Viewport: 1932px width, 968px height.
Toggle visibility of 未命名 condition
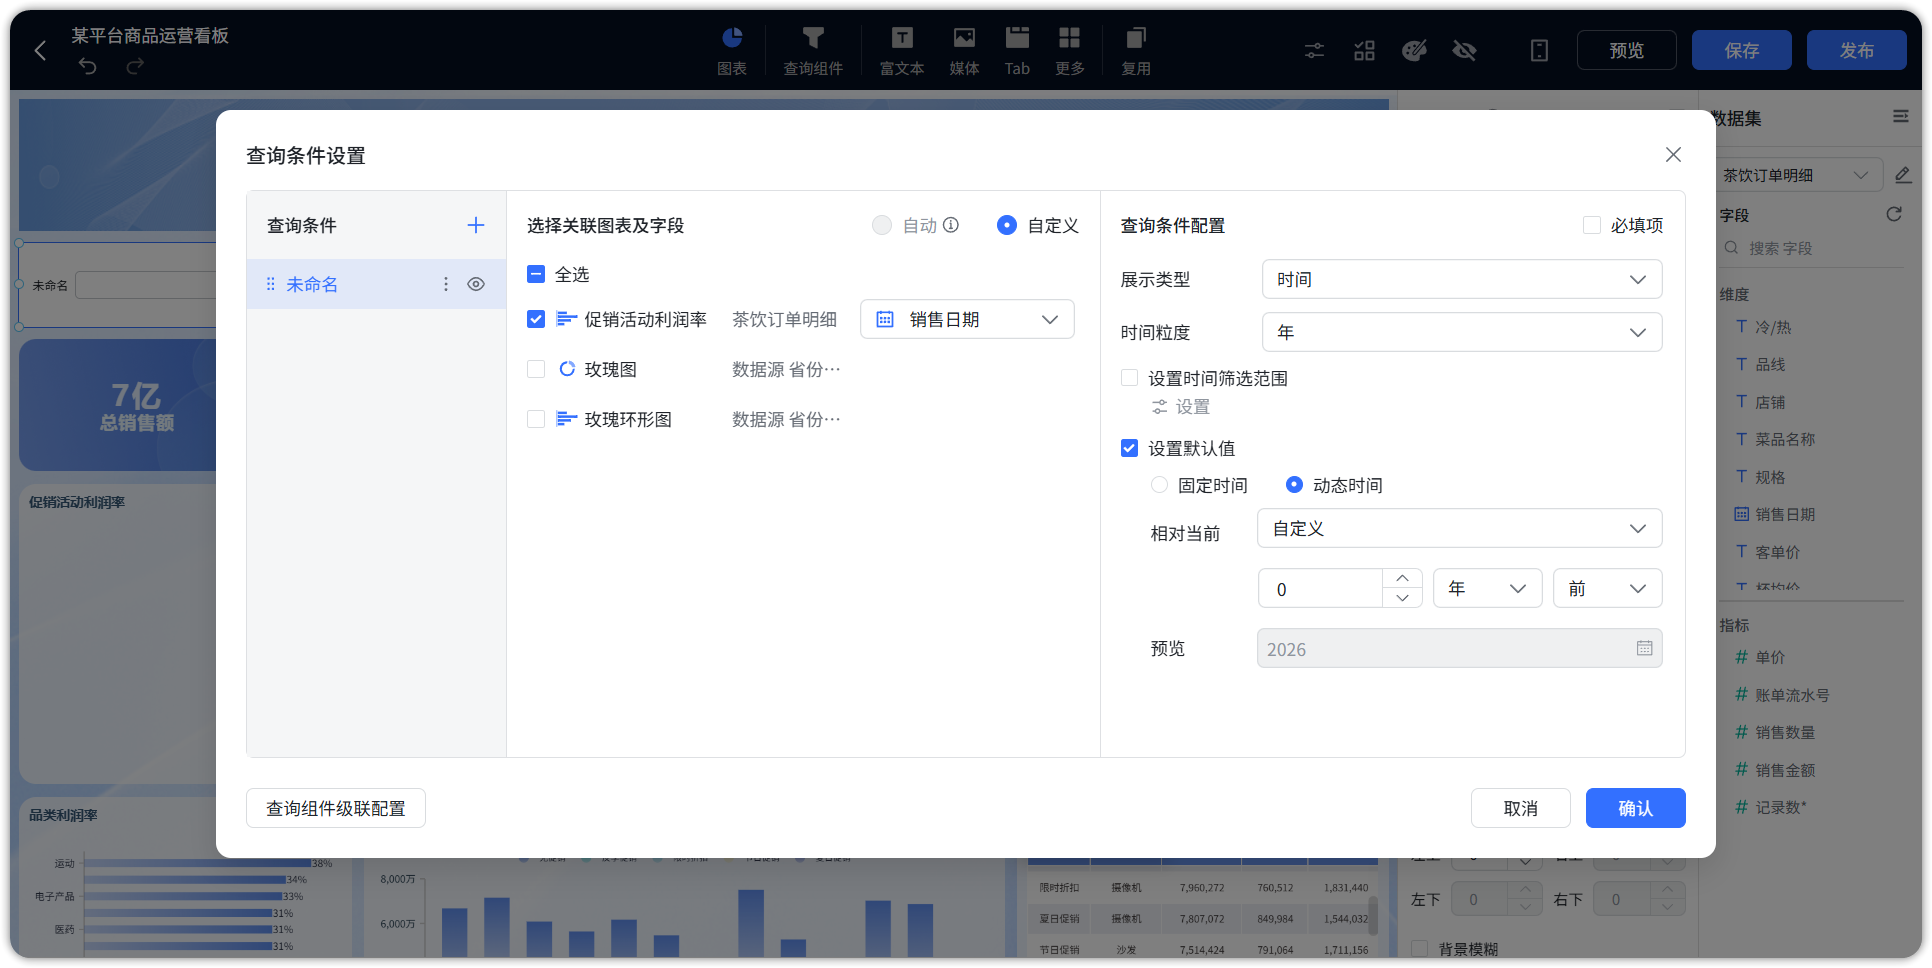pos(476,284)
